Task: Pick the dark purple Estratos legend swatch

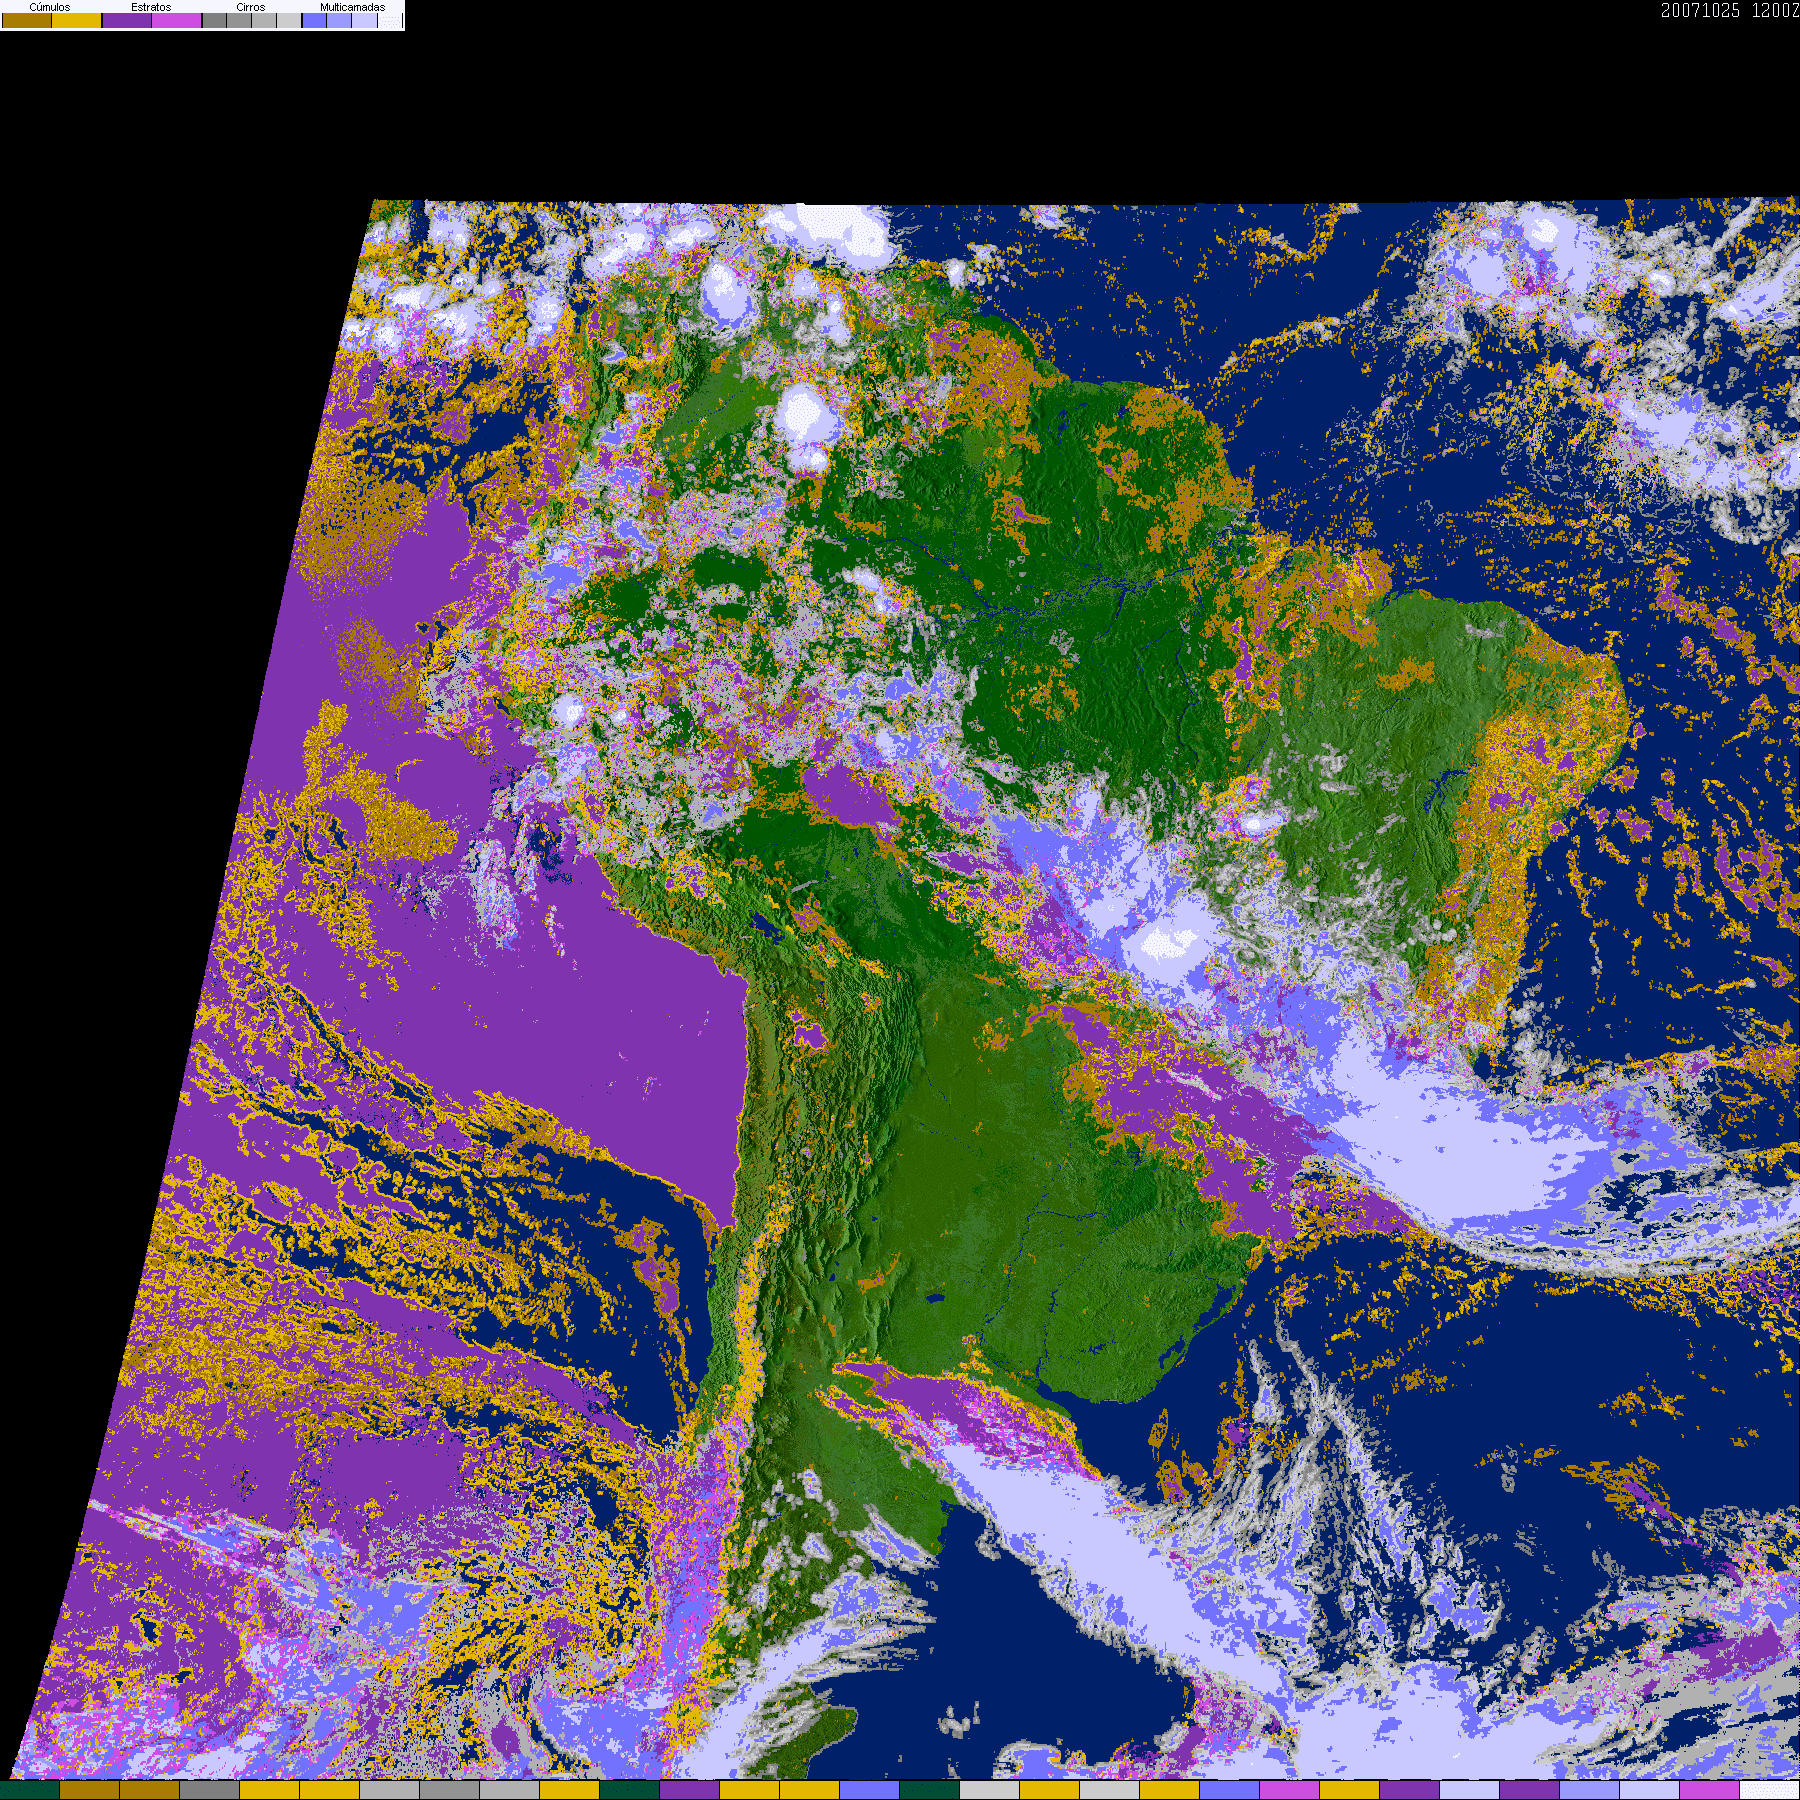Action: point(127,20)
